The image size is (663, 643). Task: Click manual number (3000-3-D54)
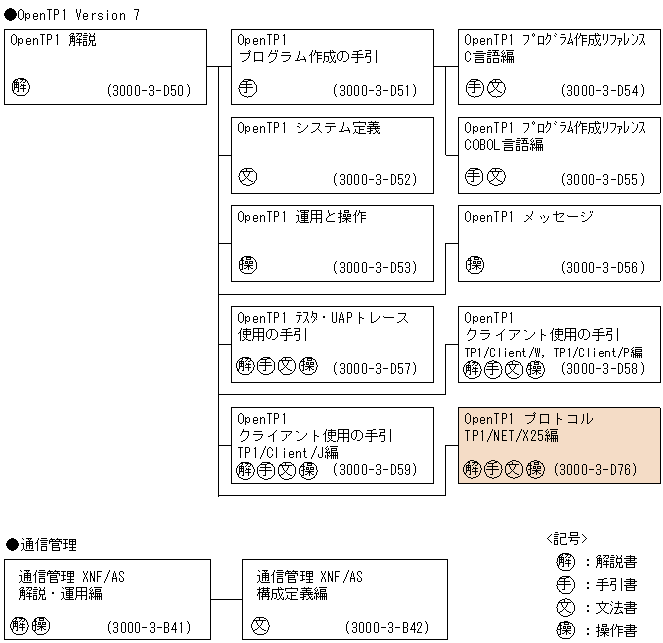603,90
